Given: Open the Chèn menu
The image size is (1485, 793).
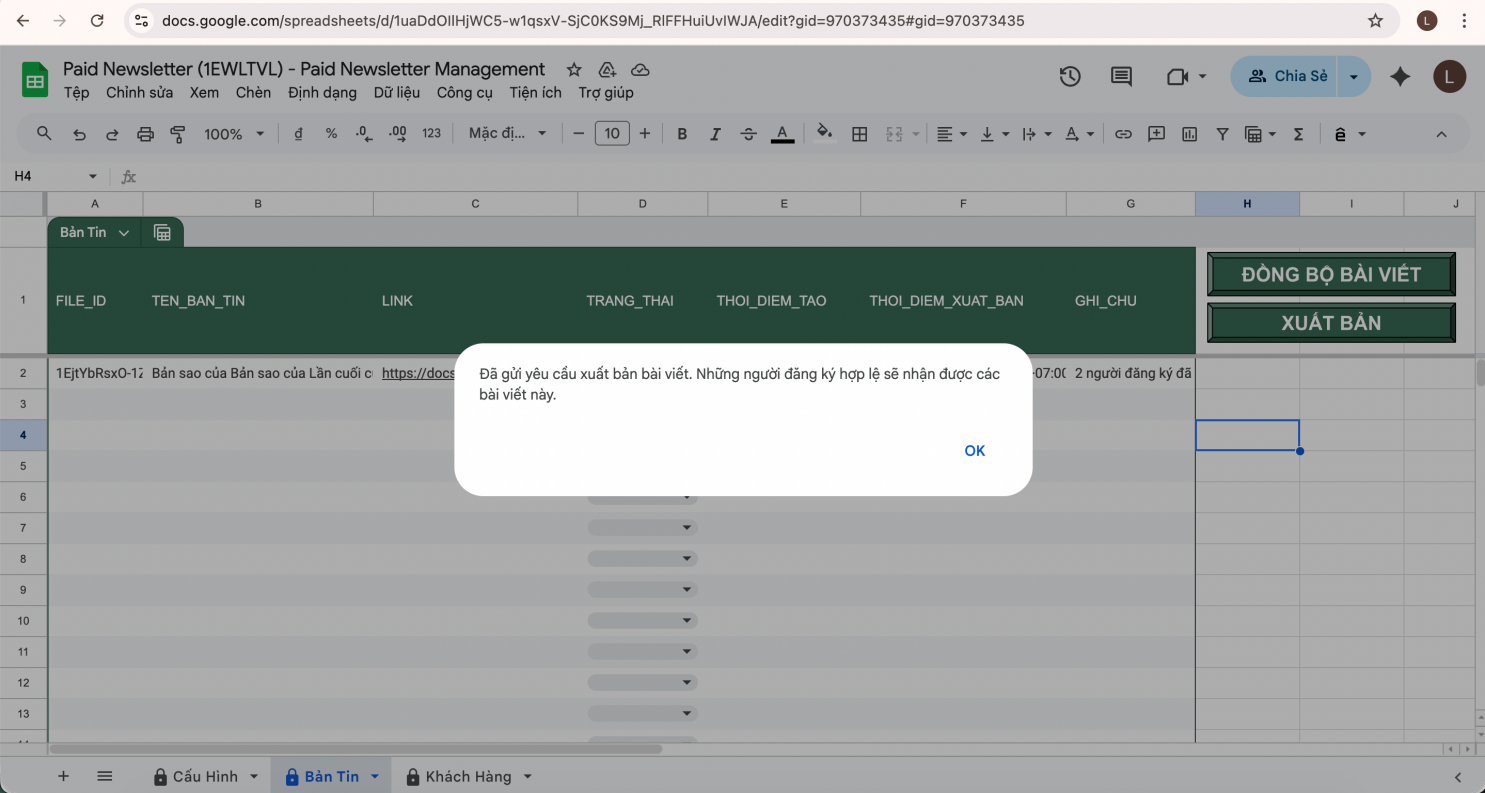Looking at the screenshot, I should [253, 92].
